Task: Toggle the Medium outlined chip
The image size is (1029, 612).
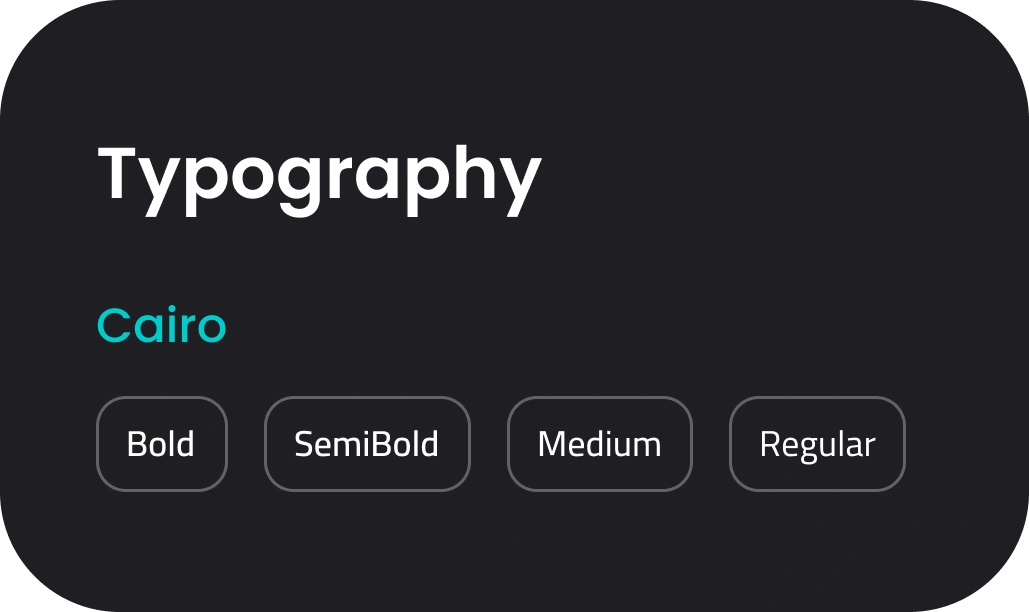Action: click(x=599, y=444)
